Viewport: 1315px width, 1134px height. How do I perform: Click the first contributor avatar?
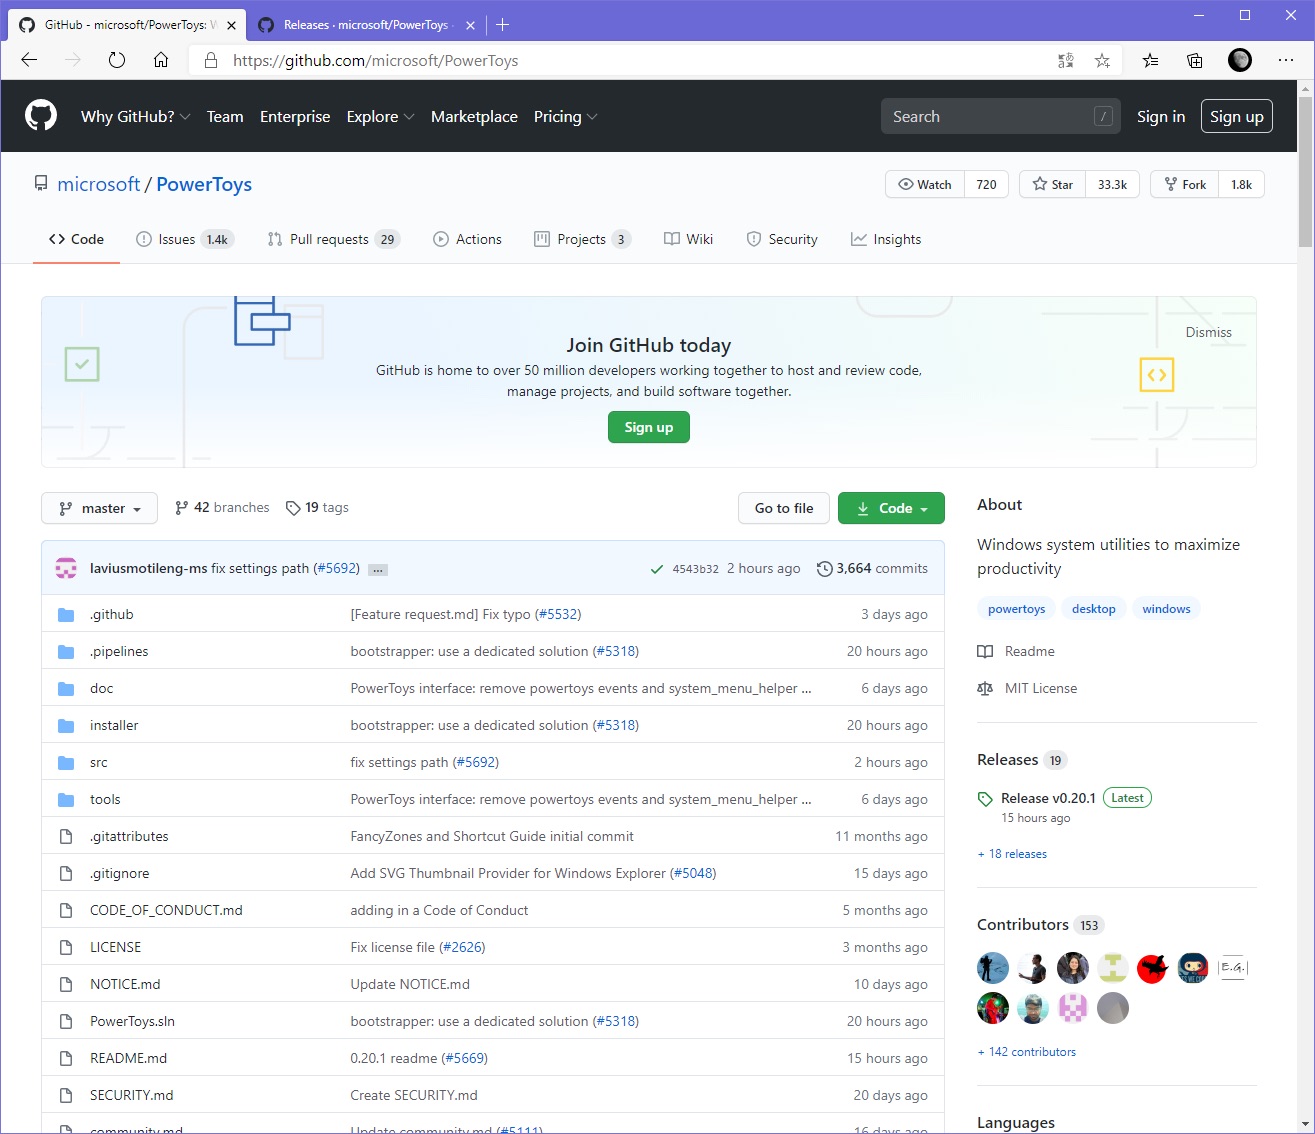pyautogui.click(x=993, y=968)
